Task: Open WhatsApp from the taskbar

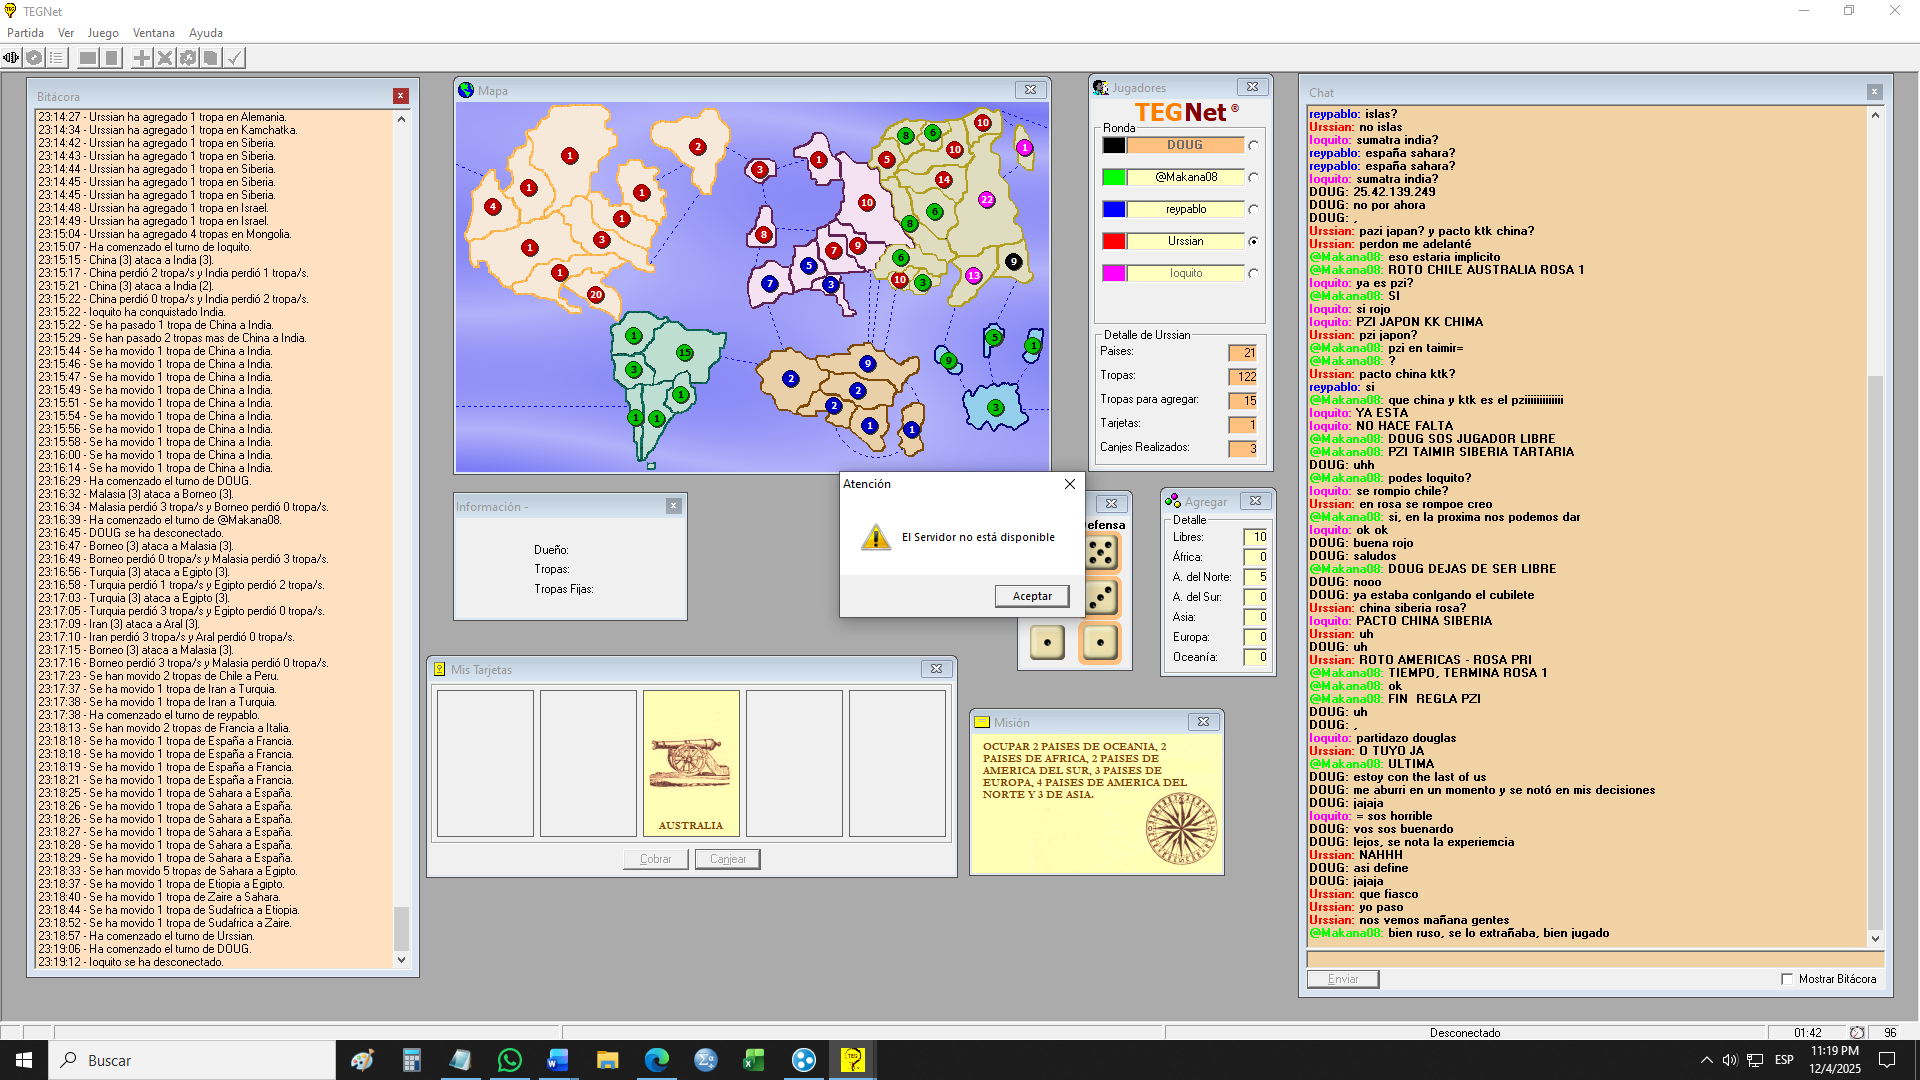Action: 509,1060
